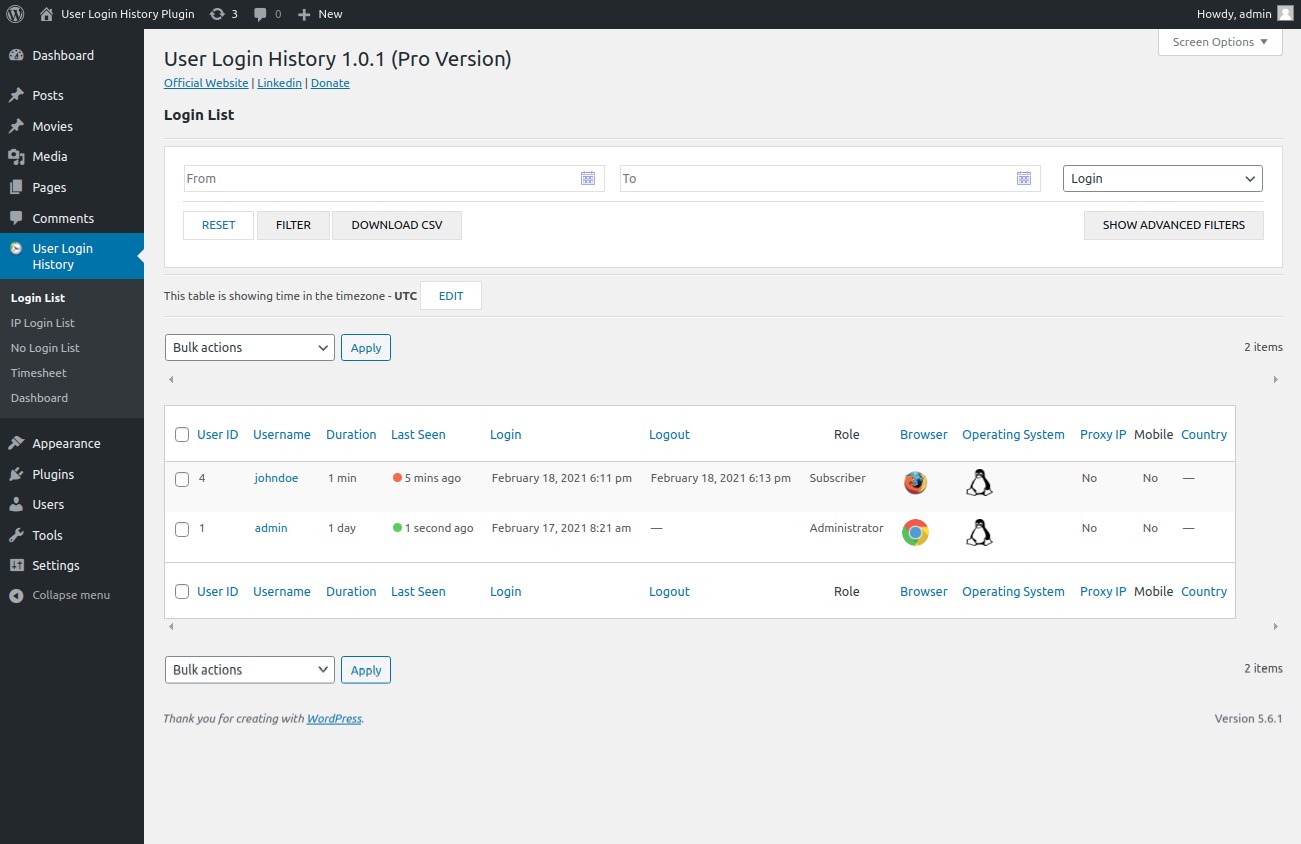This screenshot has height=844, width=1301.
Task: Click the FILTER button
Action: pyautogui.click(x=293, y=225)
